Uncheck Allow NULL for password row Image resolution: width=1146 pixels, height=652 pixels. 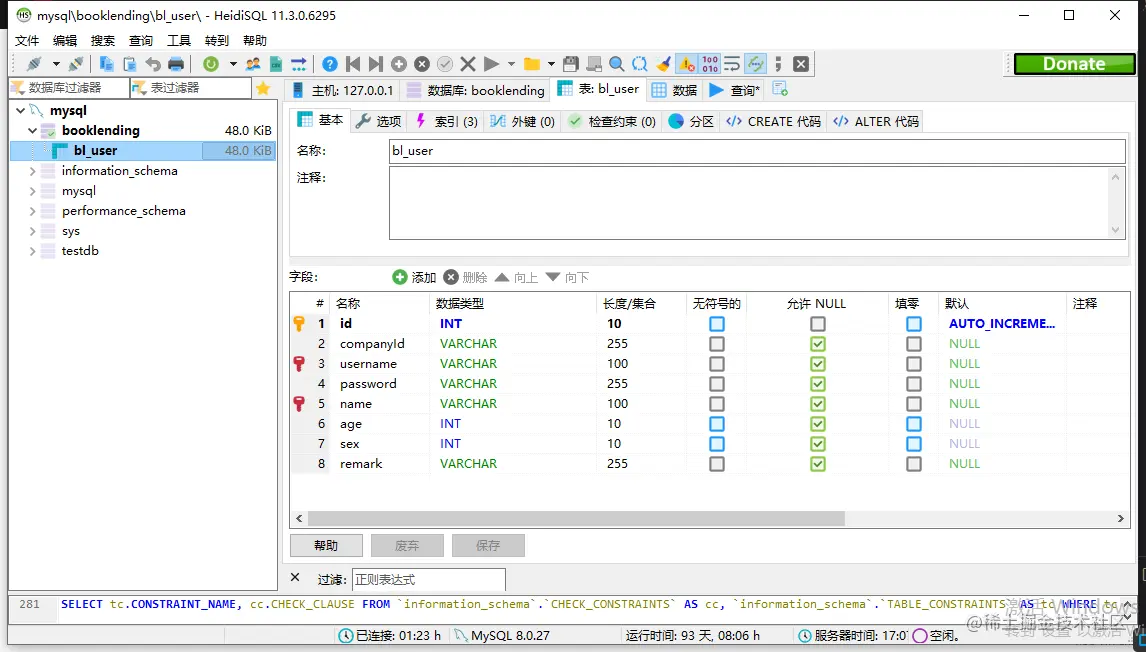(x=818, y=384)
